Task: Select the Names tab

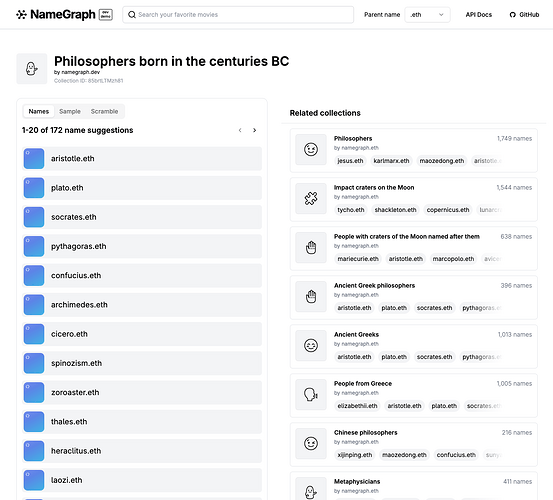Action: [x=39, y=111]
